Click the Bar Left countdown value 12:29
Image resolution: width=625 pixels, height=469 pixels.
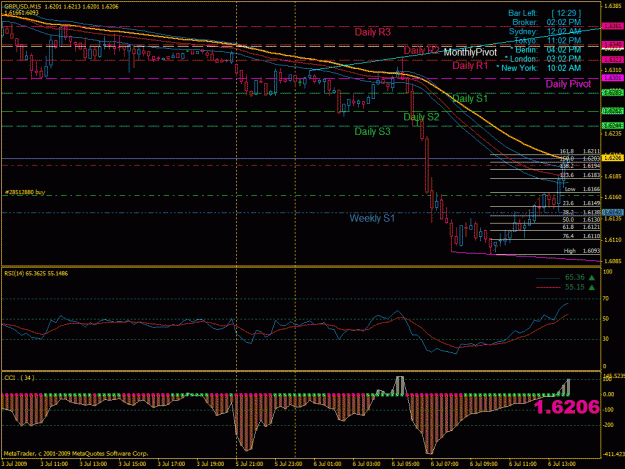(x=566, y=13)
